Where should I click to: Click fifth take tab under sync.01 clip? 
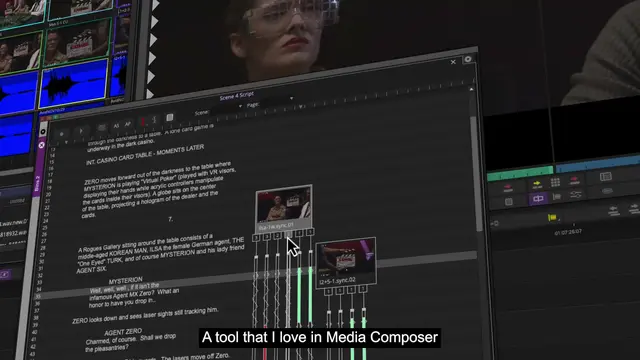point(299,233)
